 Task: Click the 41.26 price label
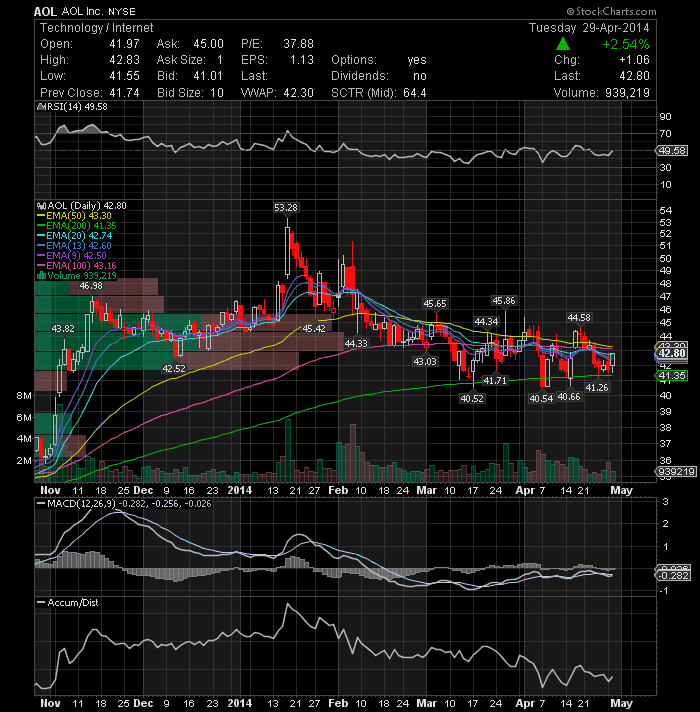tap(596, 387)
